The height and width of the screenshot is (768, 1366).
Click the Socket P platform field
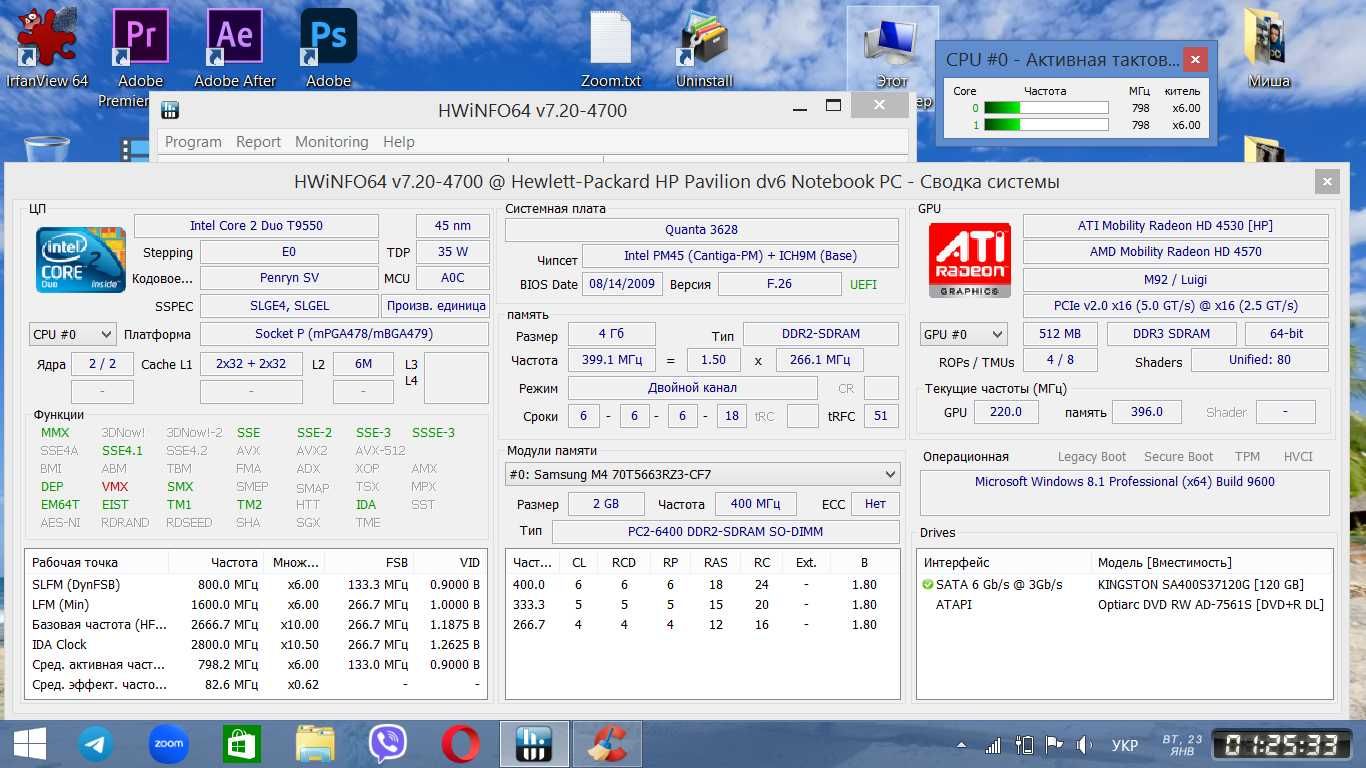pyautogui.click(x=344, y=334)
